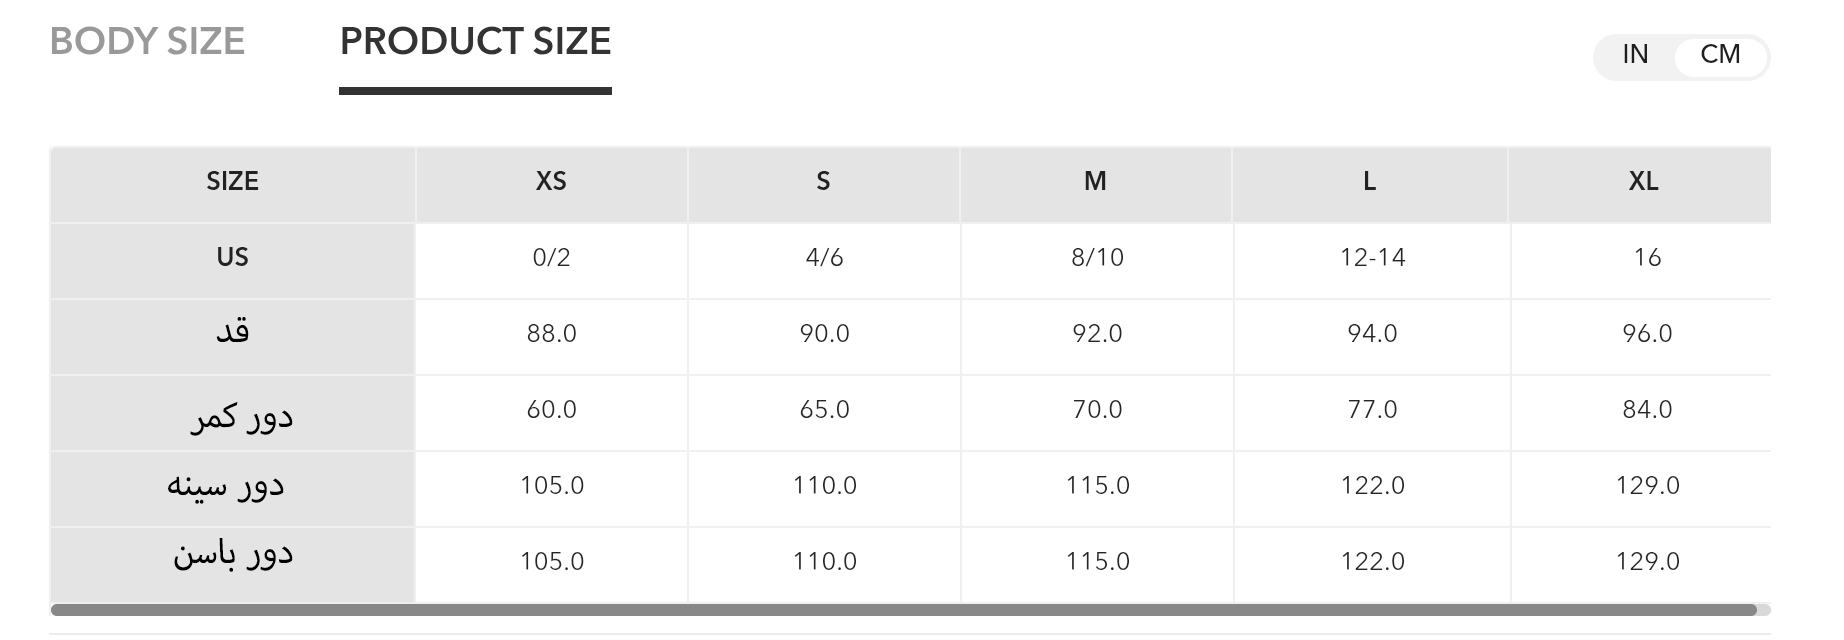This screenshot has height=640, width=1844.
Task: Click the US row label
Action: [x=232, y=258]
